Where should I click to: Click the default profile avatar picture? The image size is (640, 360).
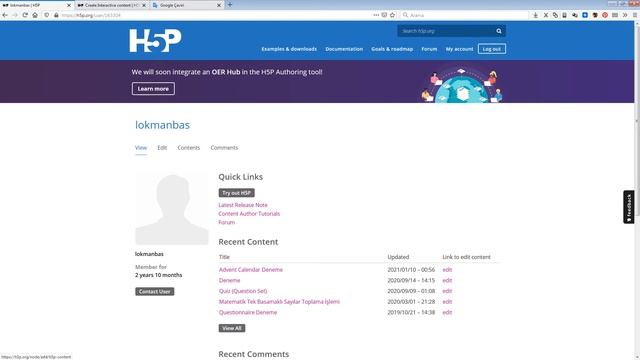pyautogui.click(x=172, y=208)
